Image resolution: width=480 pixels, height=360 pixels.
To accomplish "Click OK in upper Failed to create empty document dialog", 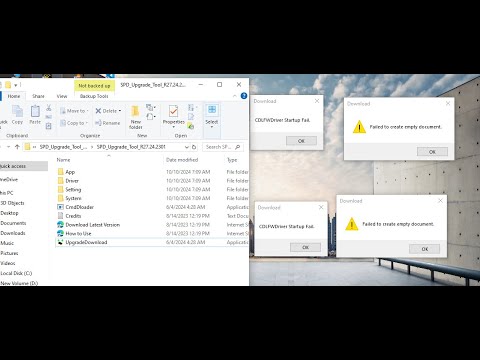I will pos(432,152).
